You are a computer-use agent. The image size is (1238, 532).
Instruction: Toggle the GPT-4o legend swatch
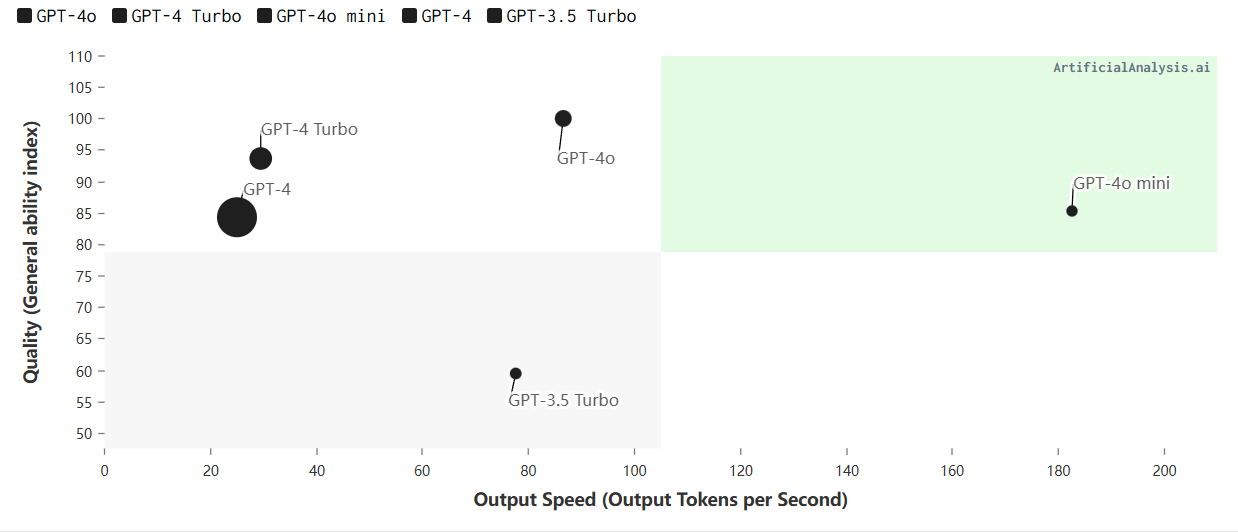(25, 16)
